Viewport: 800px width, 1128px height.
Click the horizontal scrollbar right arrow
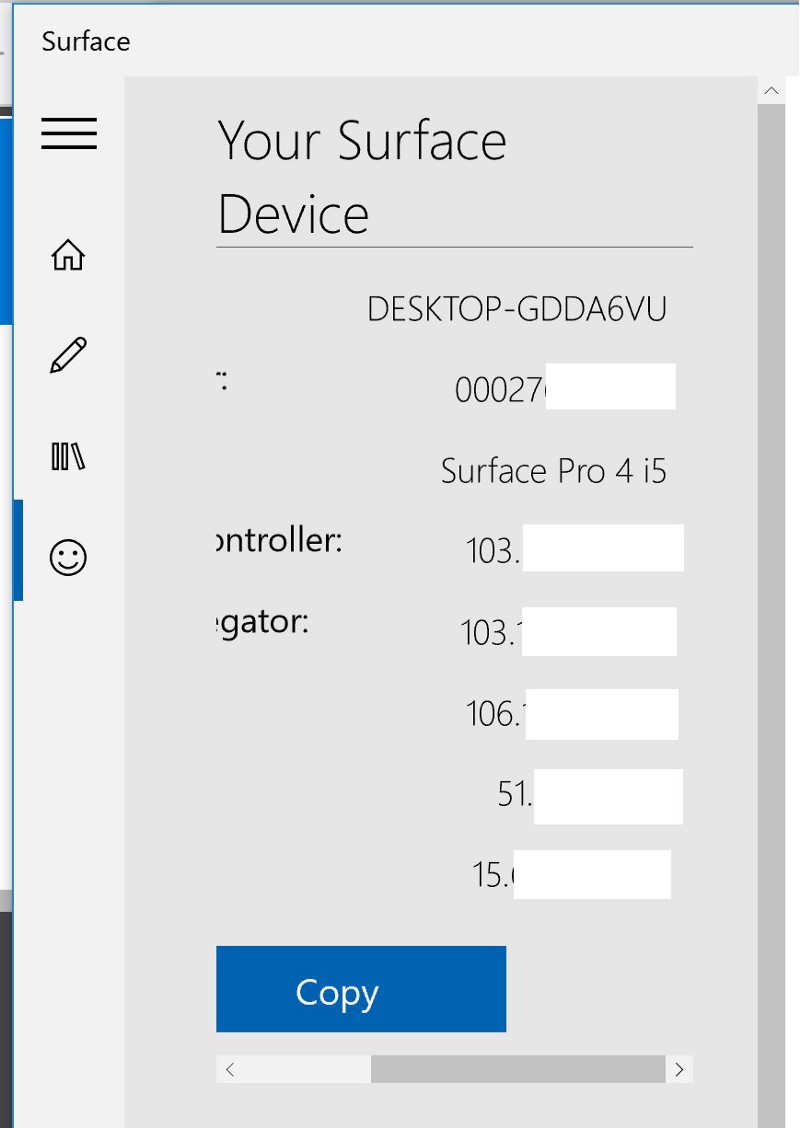coord(679,1070)
